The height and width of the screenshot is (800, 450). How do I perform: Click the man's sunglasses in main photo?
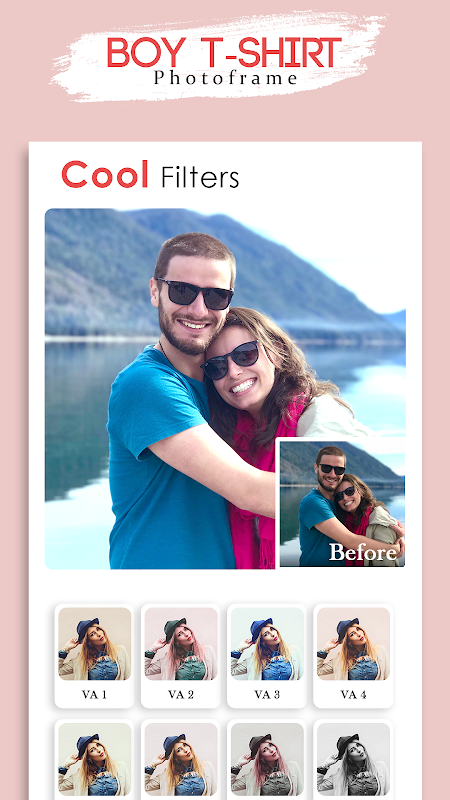[x=195, y=293]
